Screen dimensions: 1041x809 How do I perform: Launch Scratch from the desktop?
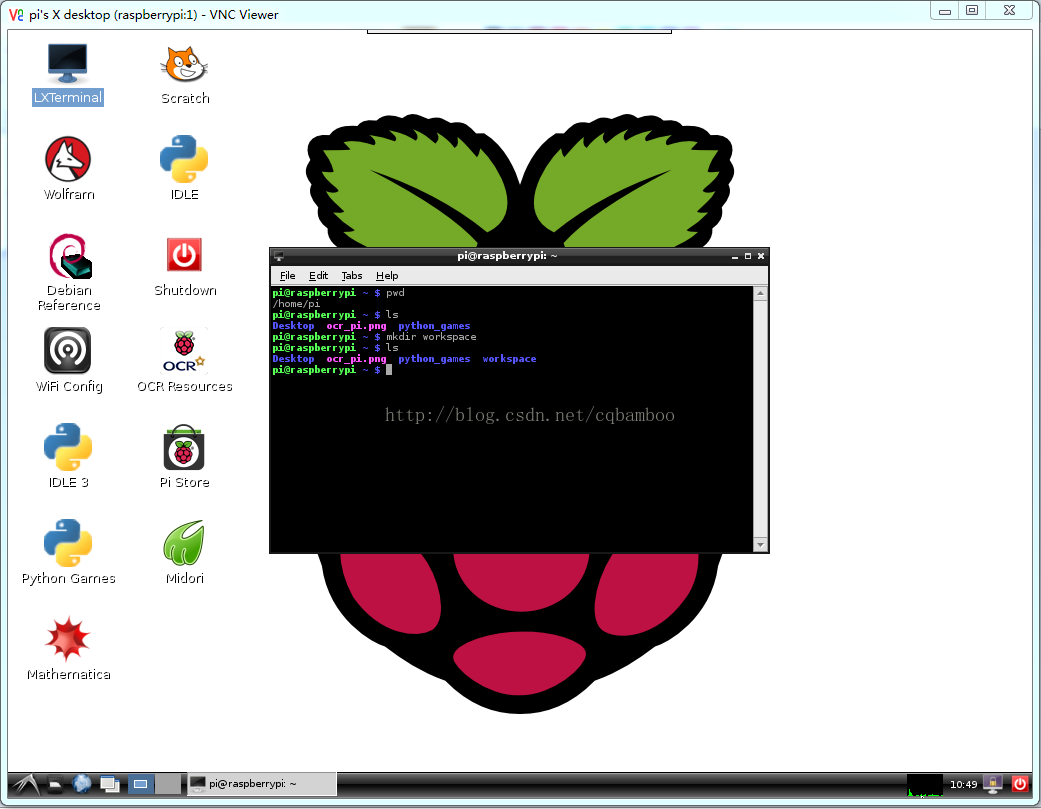185,74
